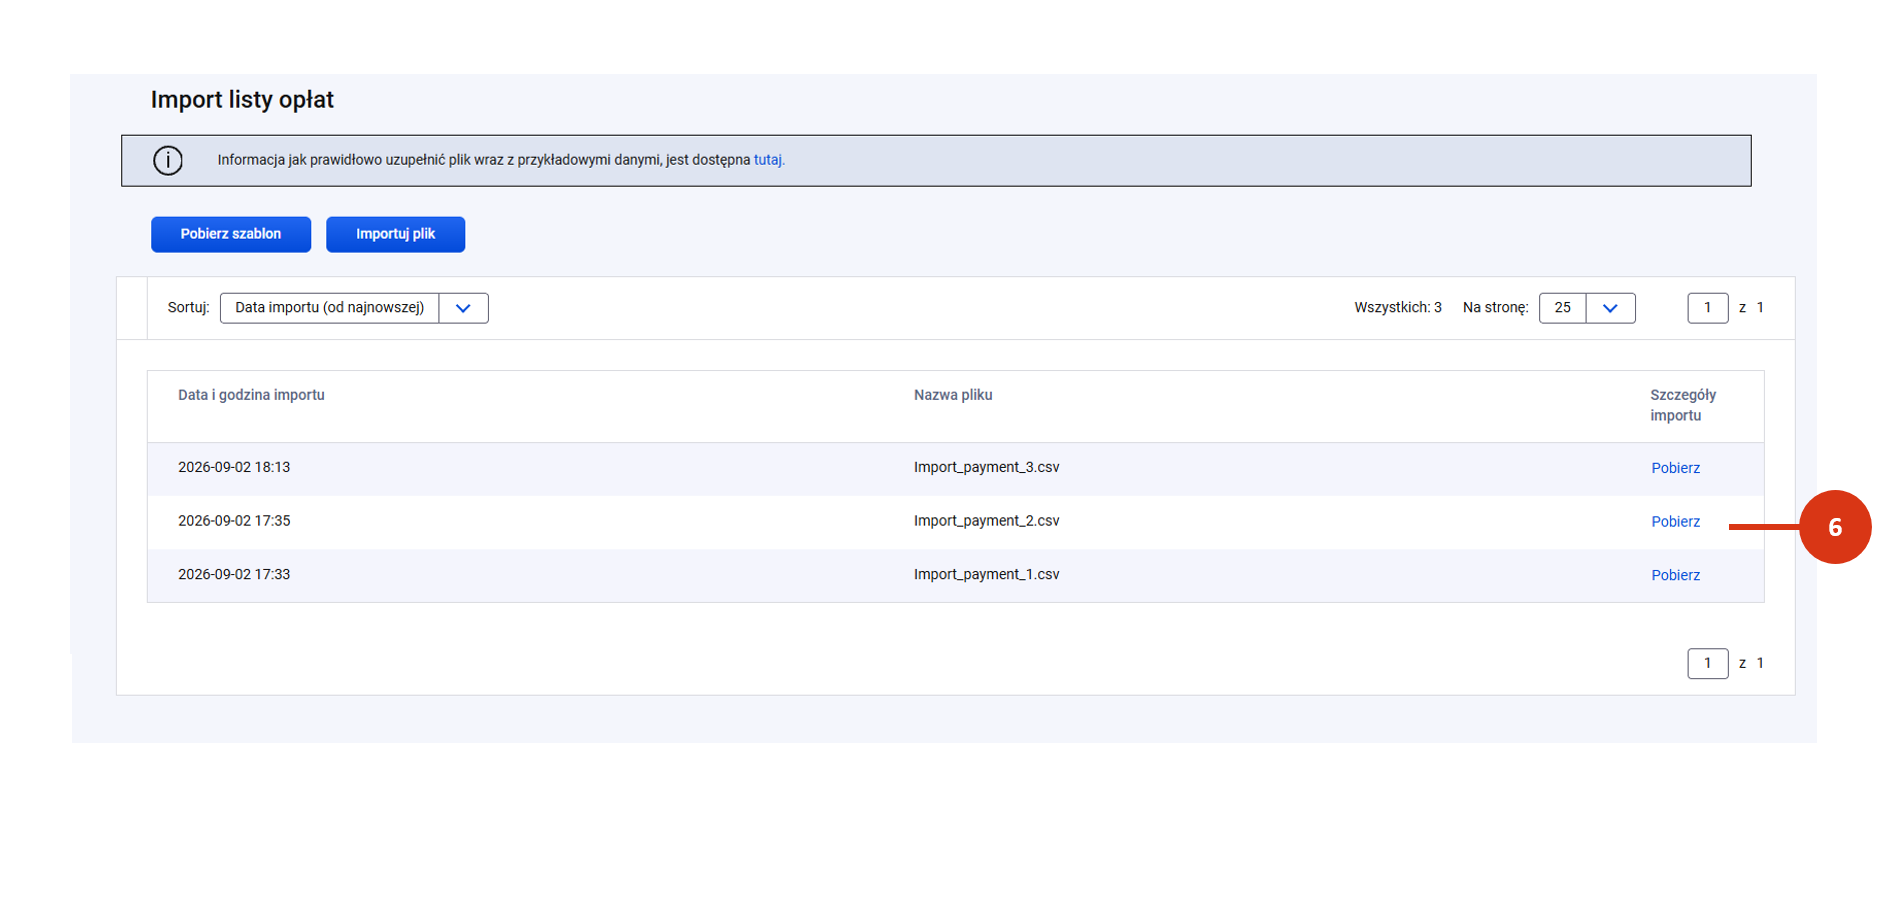Select the row dated 2026-09-02 18:13
The width and height of the screenshot is (1903, 905).
[x=955, y=468]
